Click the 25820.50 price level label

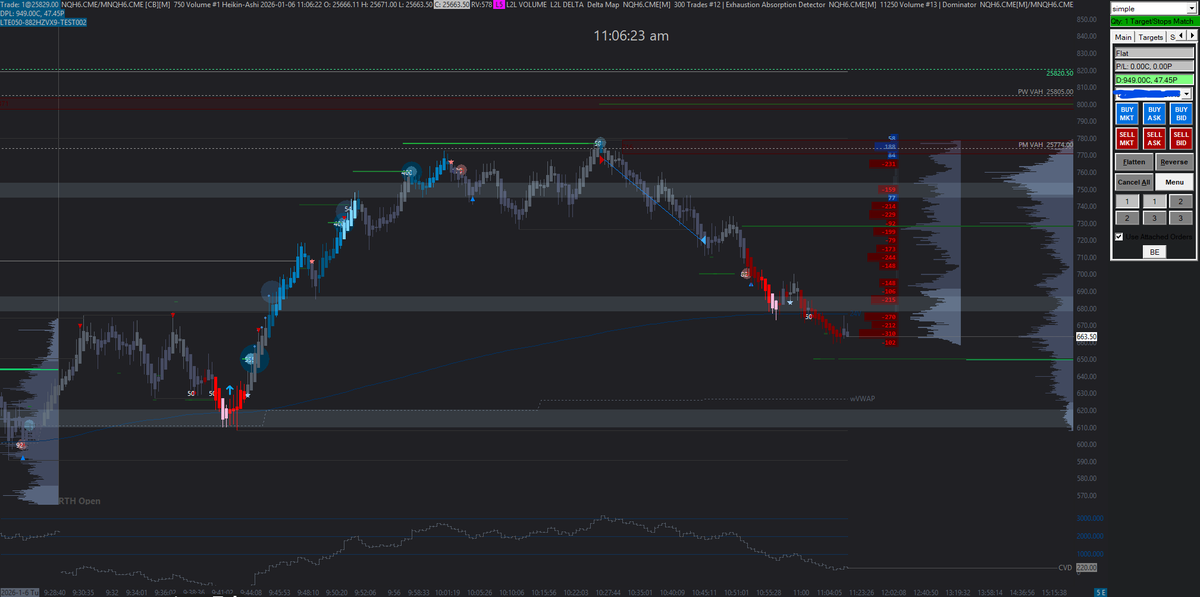tap(1060, 73)
